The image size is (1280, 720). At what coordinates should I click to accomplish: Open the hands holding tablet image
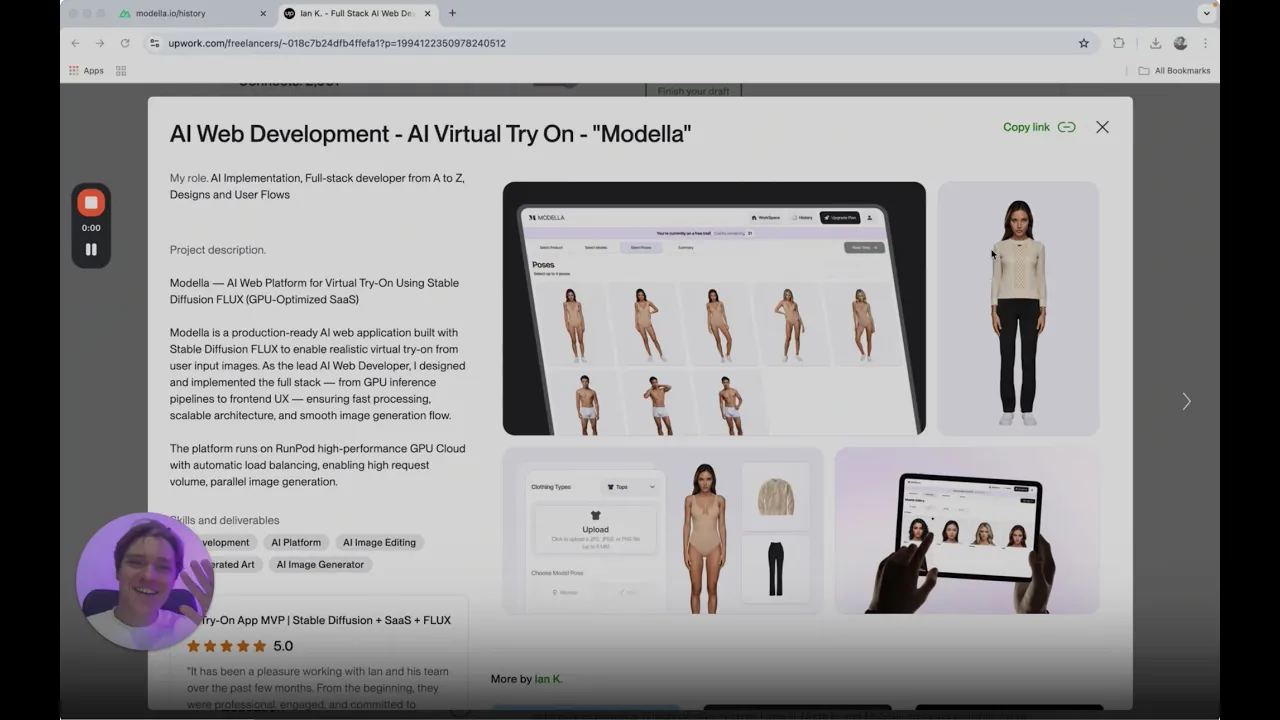tap(967, 530)
